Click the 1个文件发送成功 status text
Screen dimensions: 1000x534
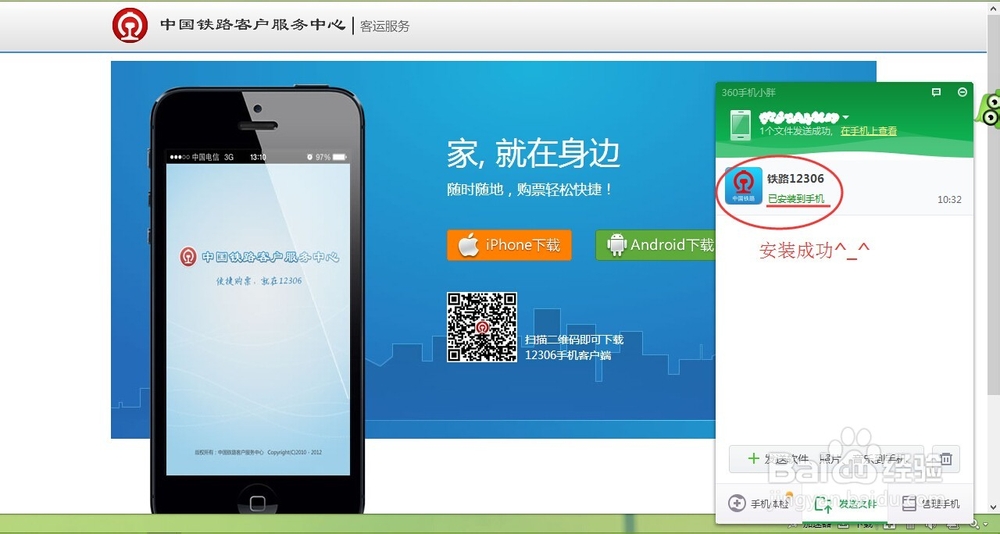pos(796,131)
